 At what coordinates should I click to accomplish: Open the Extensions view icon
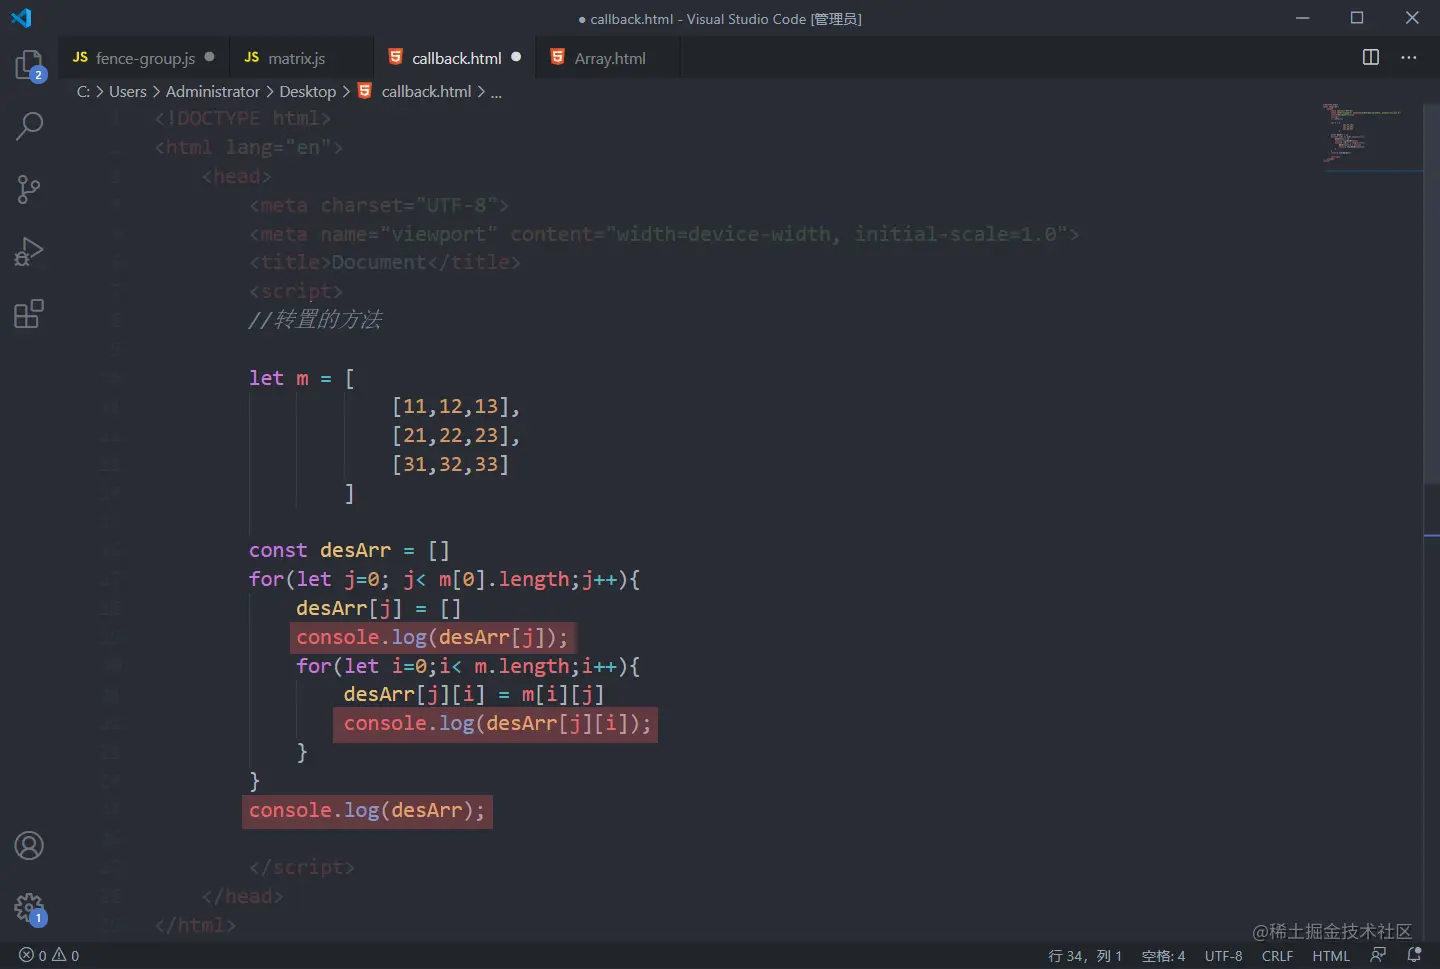[x=29, y=314]
